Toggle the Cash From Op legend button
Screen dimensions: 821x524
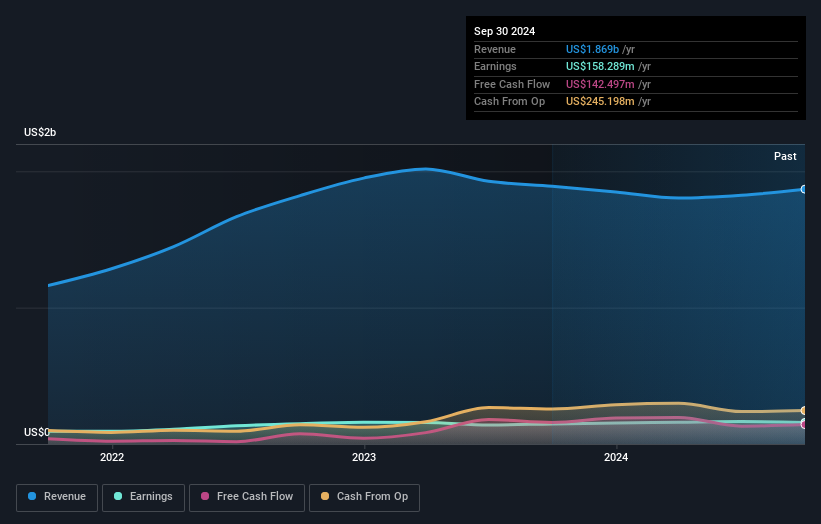point(364,497)
